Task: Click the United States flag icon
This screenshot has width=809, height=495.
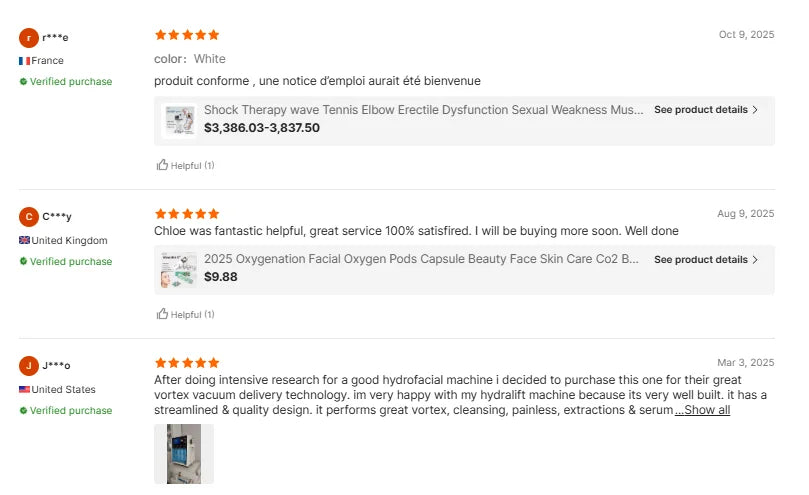Action: [24, 389]
